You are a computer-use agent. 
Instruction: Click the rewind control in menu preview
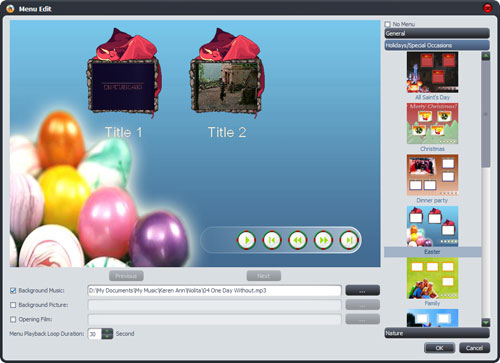[298, 240]
